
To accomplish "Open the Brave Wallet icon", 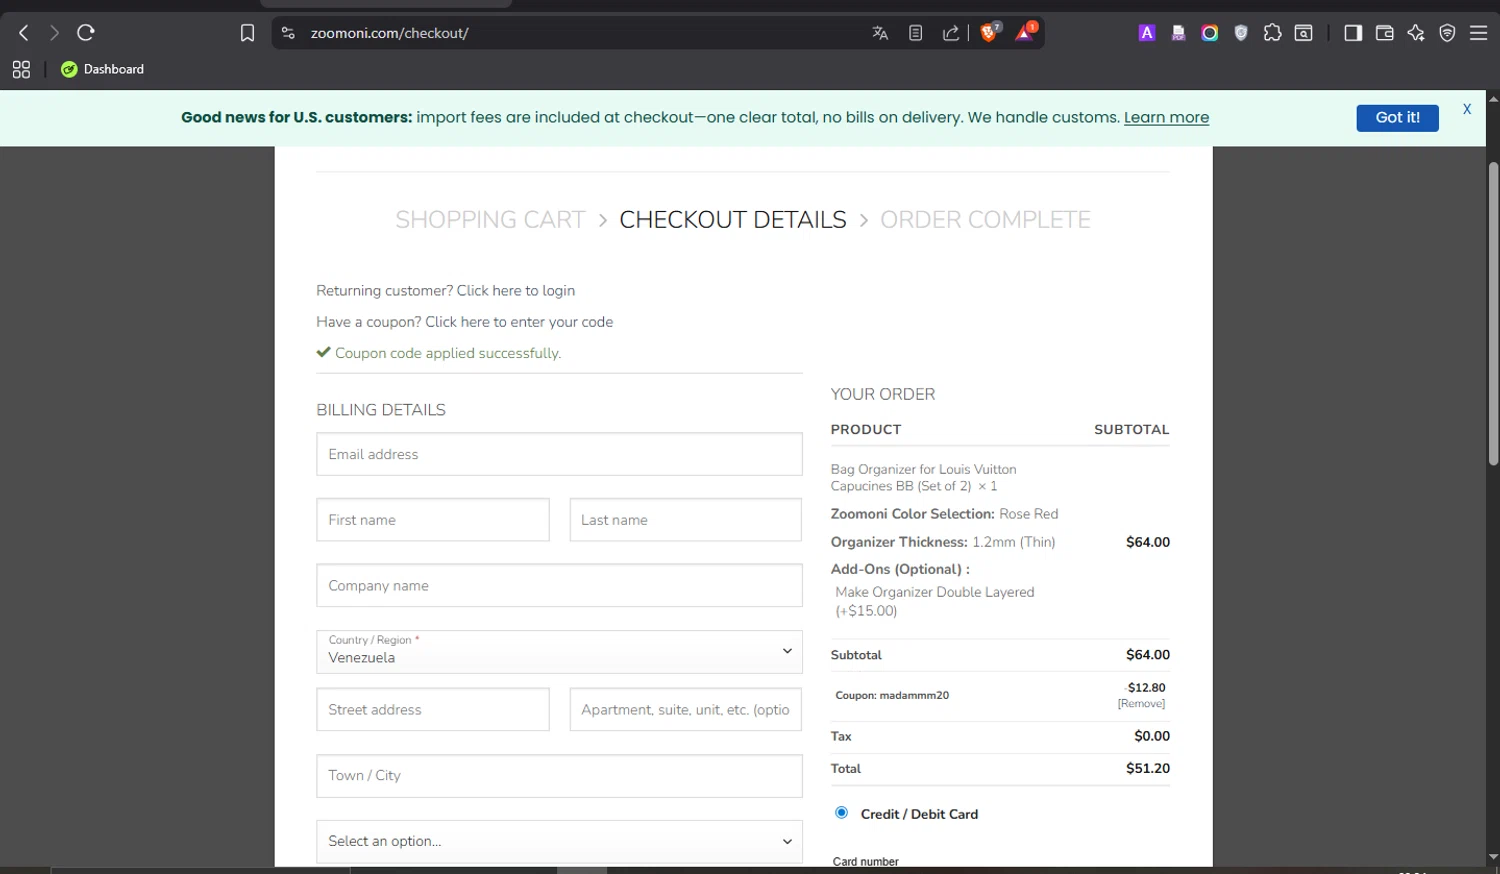I will pyautogui.click(x=1384, y=33).
